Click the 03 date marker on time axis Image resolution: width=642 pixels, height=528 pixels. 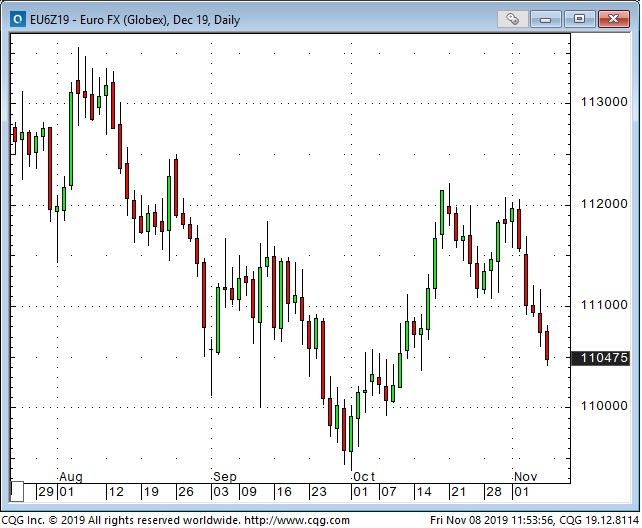pyautogui.click(x=221, y=492)
